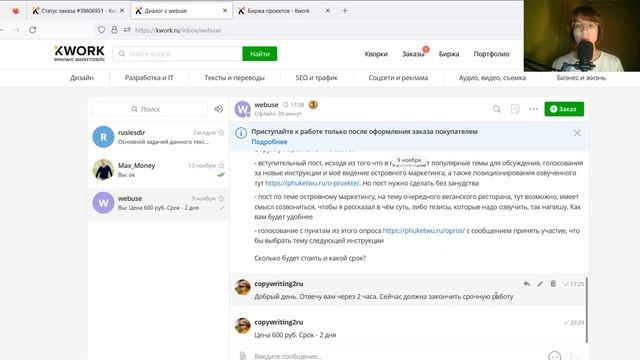Click the sound mute icon beside chat search
This screenshot has height=360, width=640.
coord(219,109)
